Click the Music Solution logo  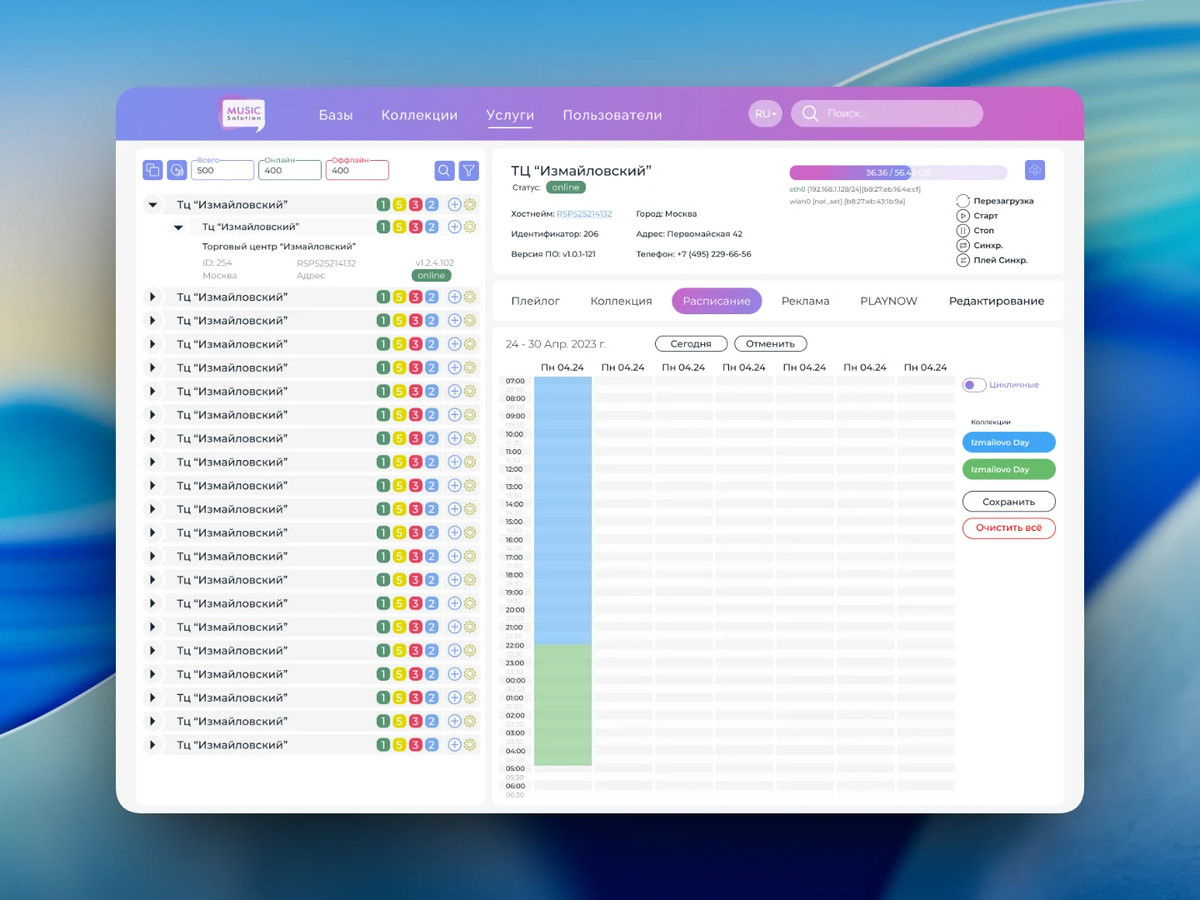(243, 114)
